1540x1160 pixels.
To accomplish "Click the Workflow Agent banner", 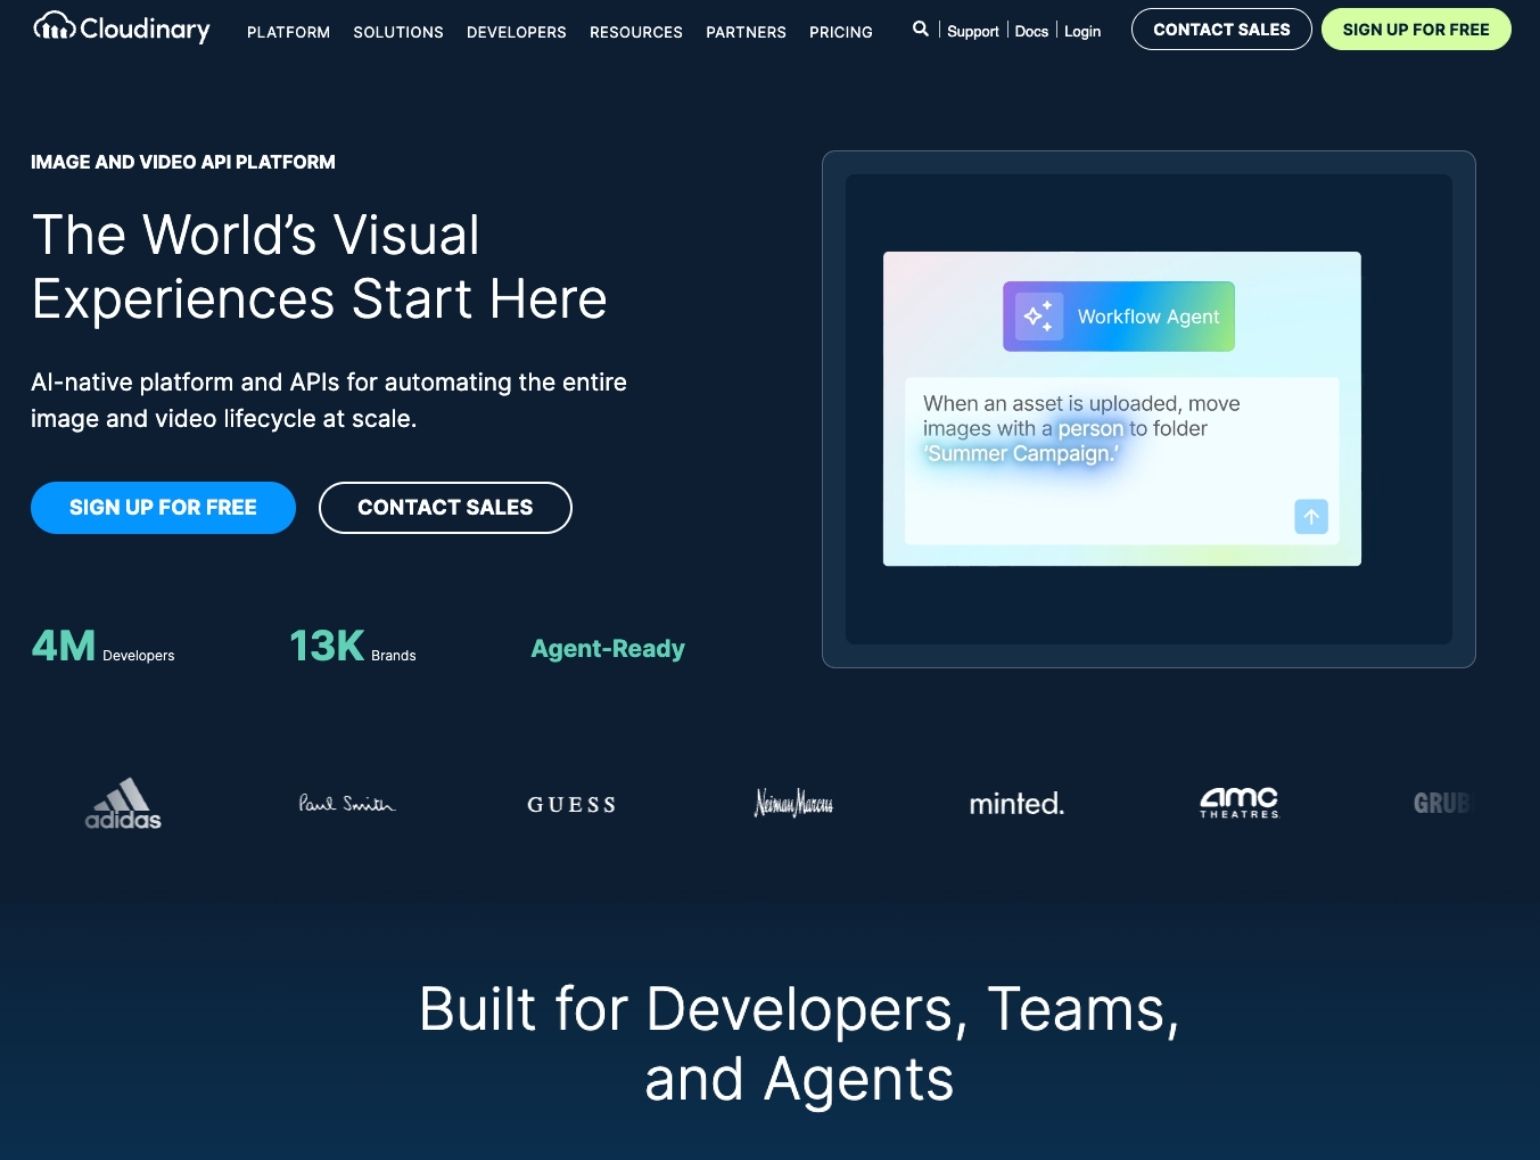I will [1118, 316].
